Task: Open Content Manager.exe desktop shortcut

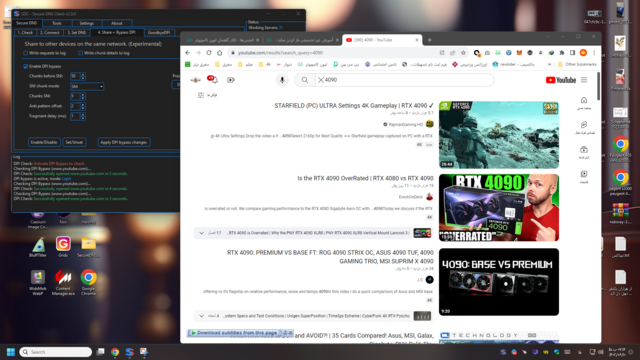Action: pos(63,282)
